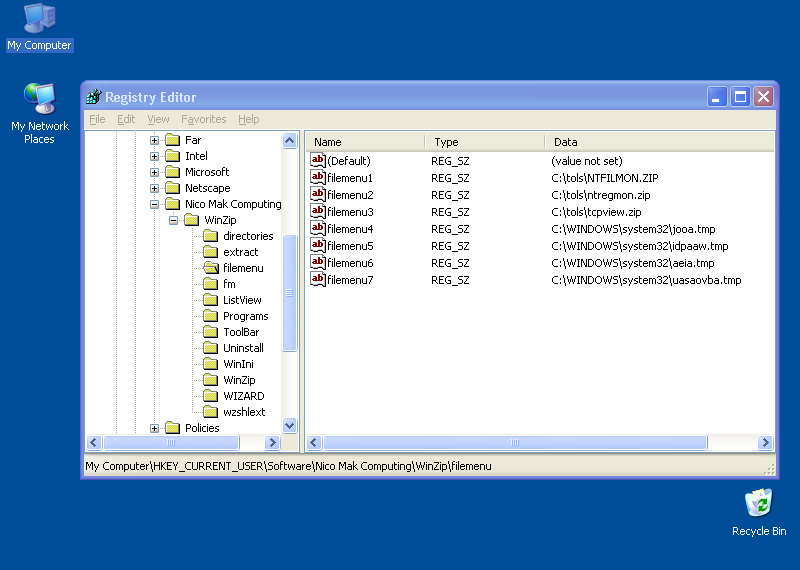Image resolution: width=800 pixels, height=570 pixels.
Task: Click values pane scroll right arrow
Action: (765, 442)
